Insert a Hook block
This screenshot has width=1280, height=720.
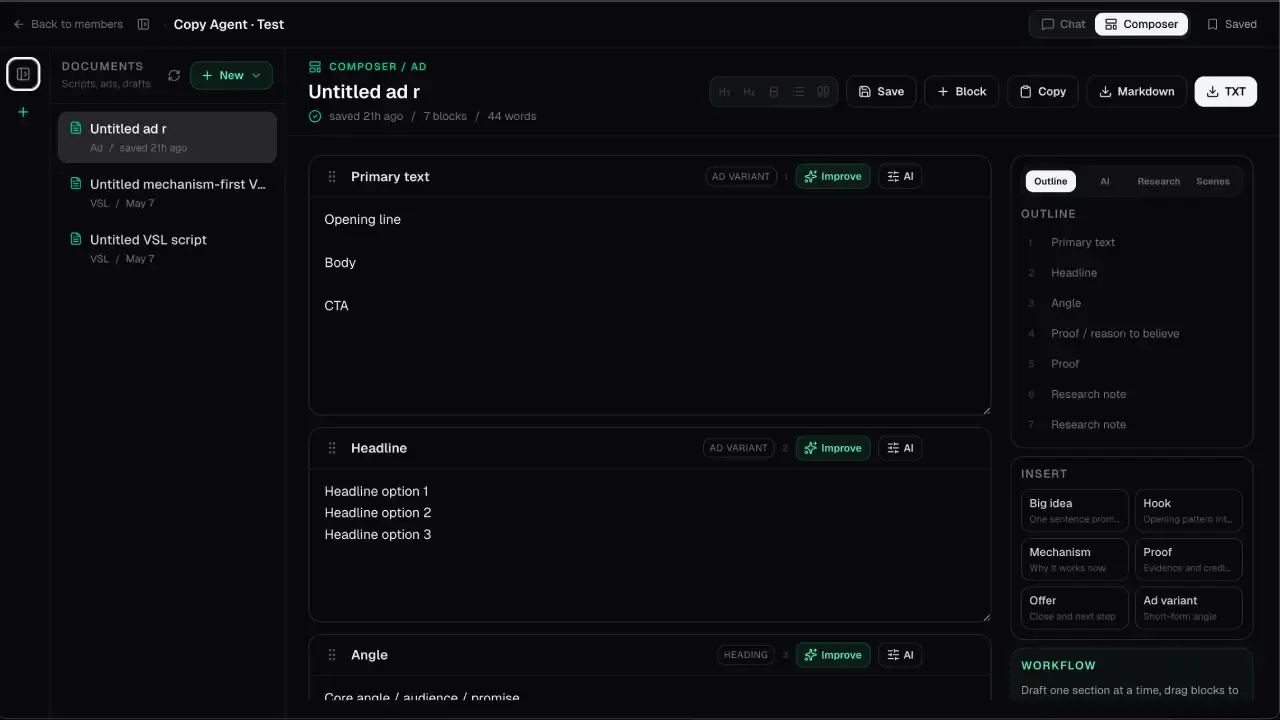(1189, 510)
